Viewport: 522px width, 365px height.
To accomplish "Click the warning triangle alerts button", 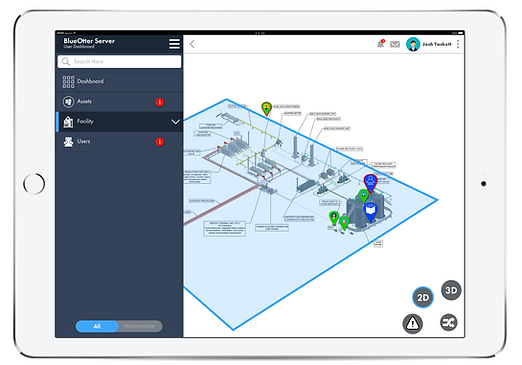I will click(x=413, y=323).
